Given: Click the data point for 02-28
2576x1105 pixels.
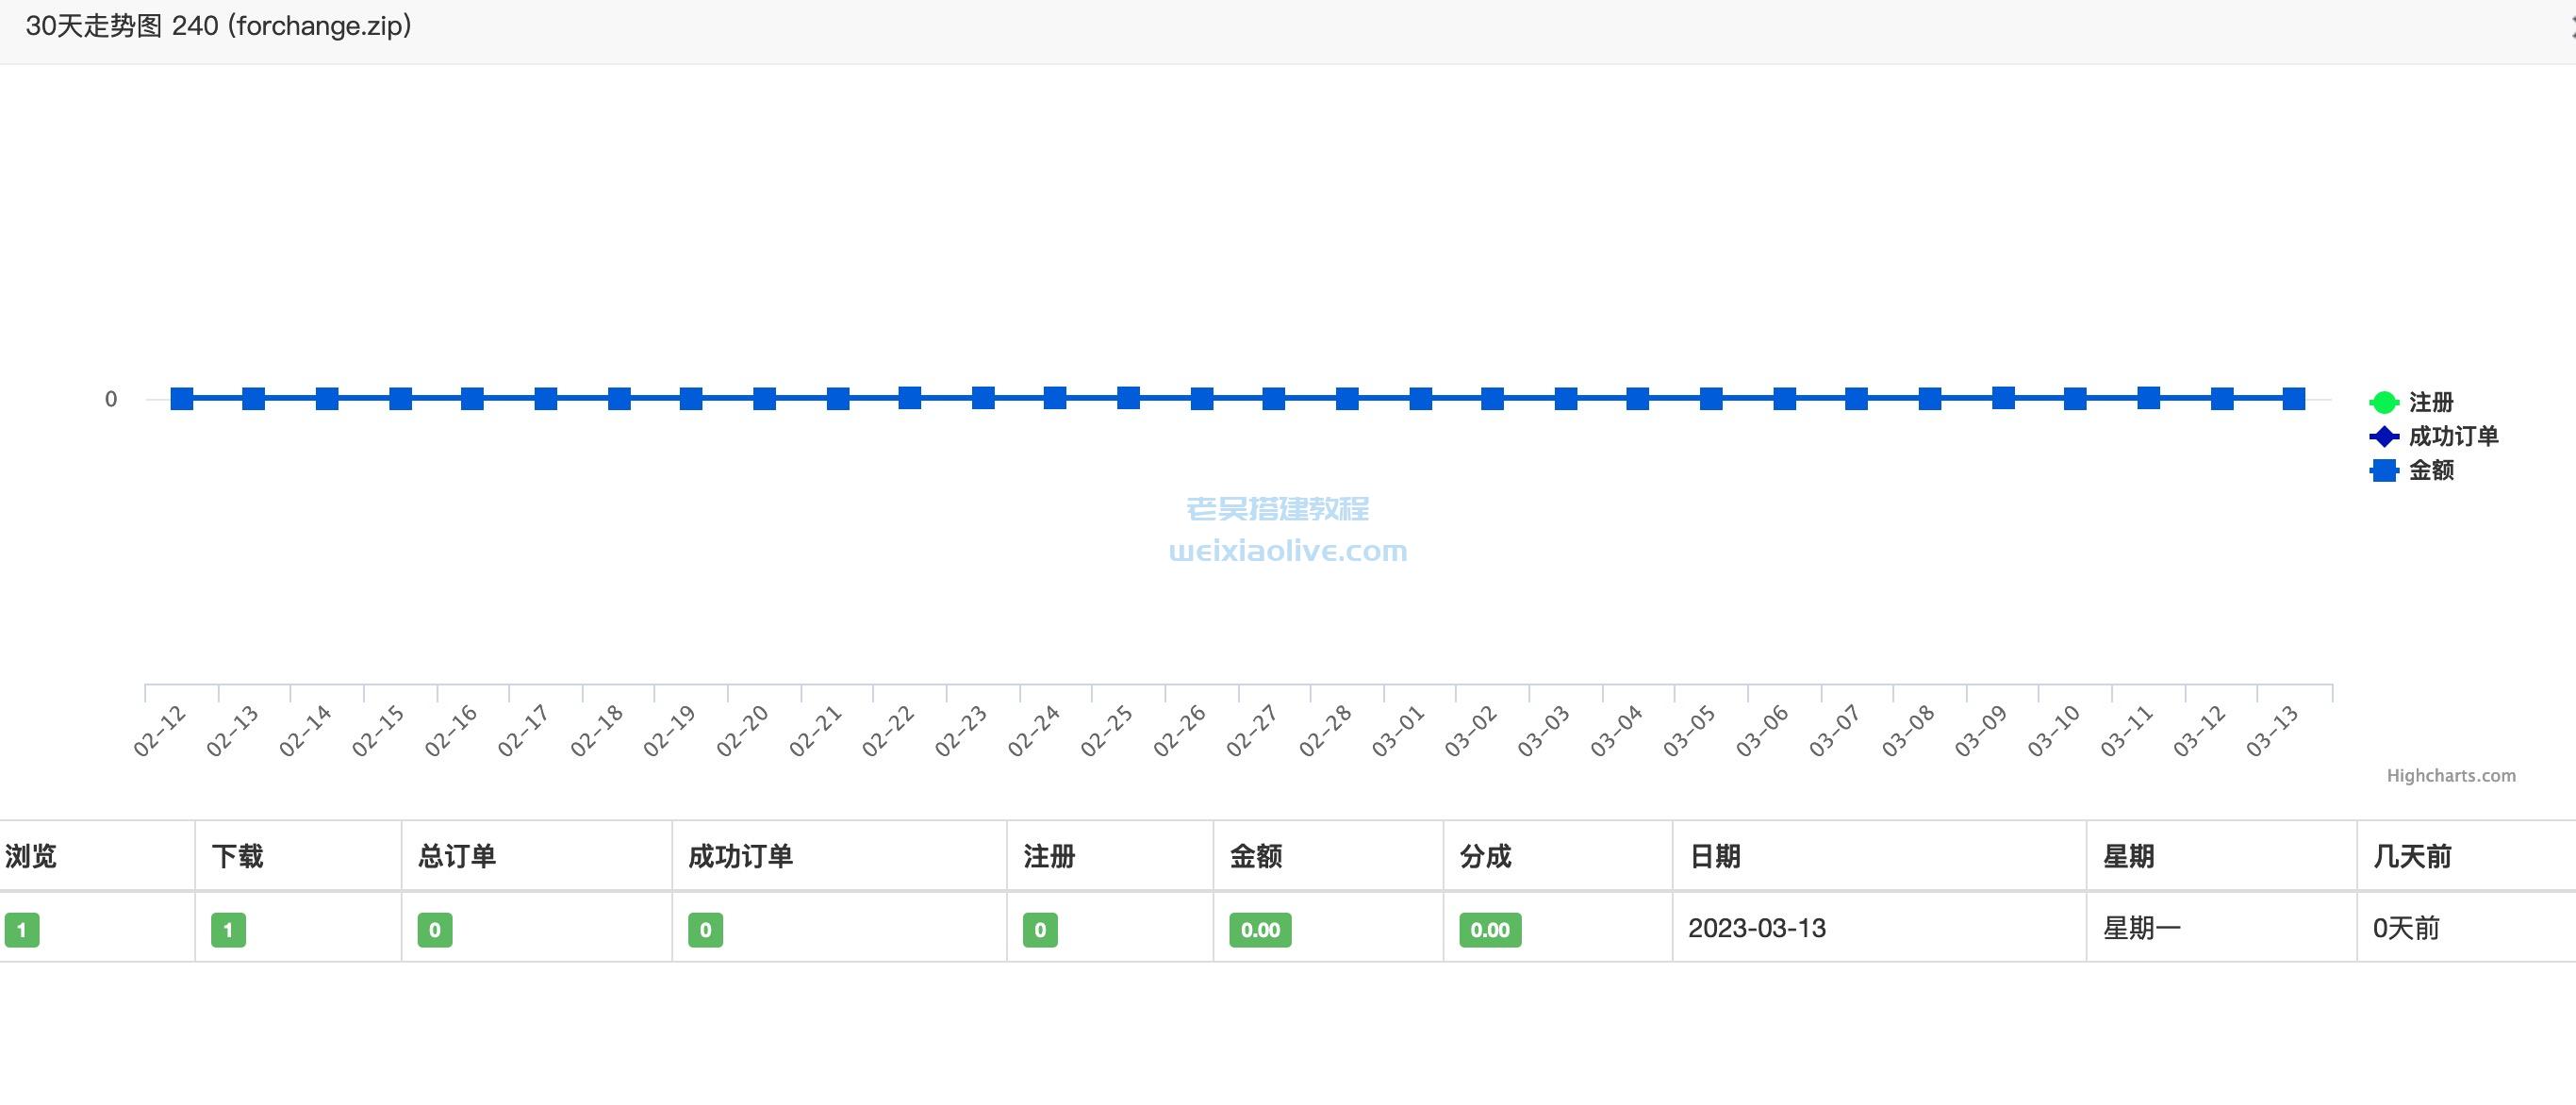Looking at the screenshot, I should (1347, 399).
